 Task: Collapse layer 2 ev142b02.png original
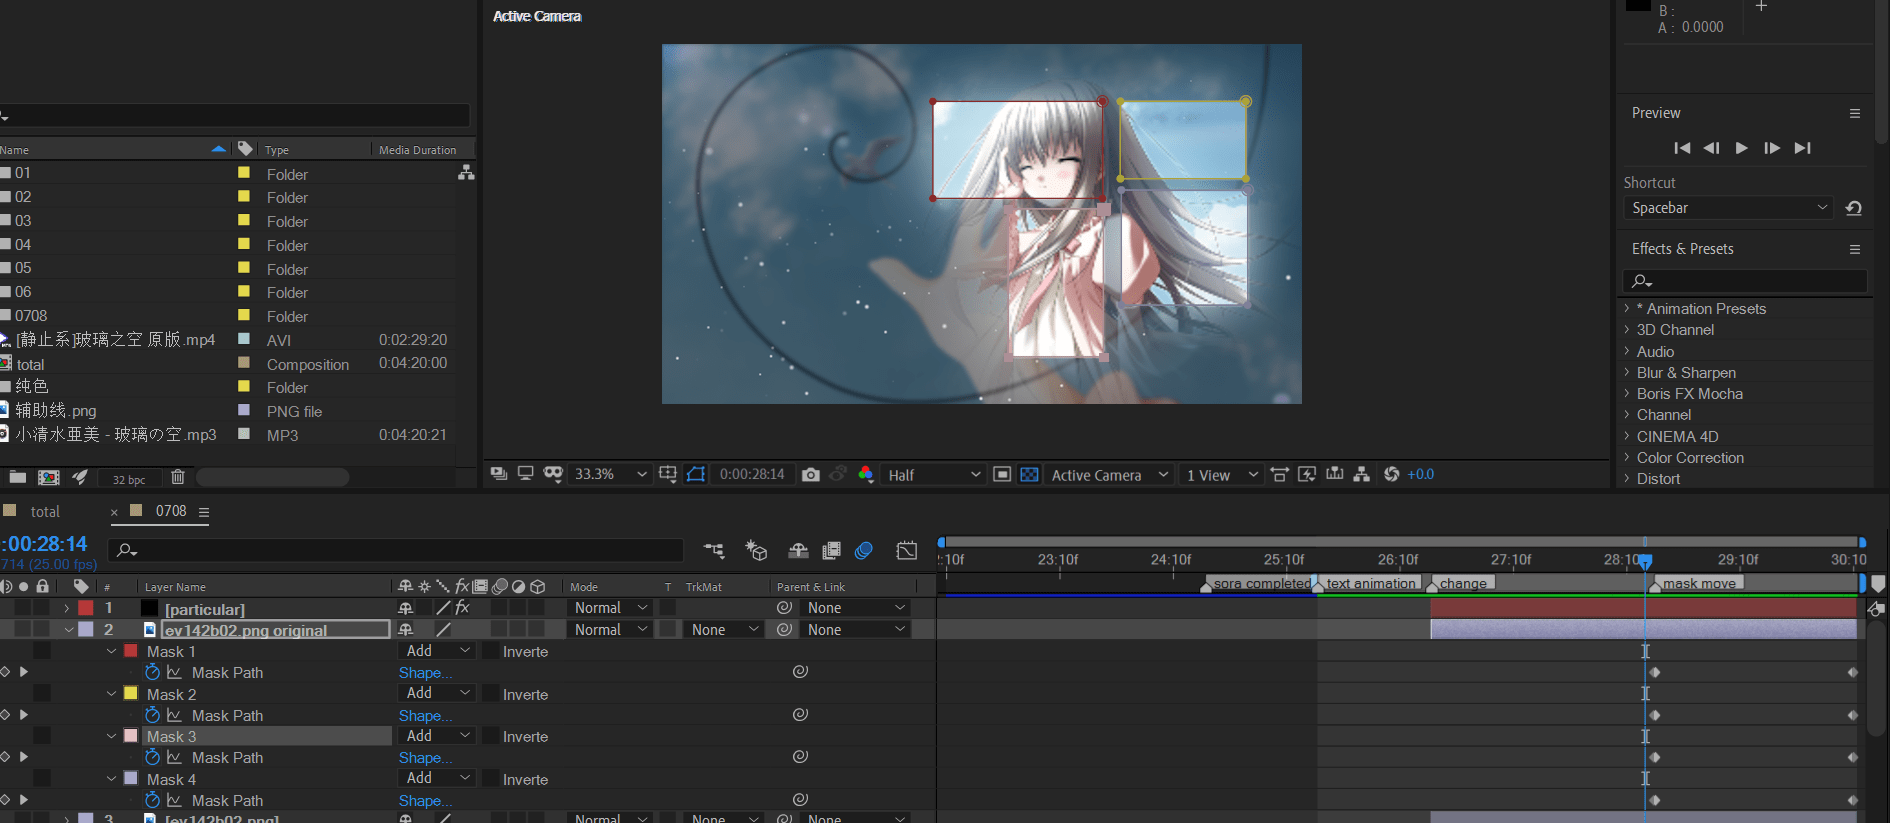coord(69,630)
